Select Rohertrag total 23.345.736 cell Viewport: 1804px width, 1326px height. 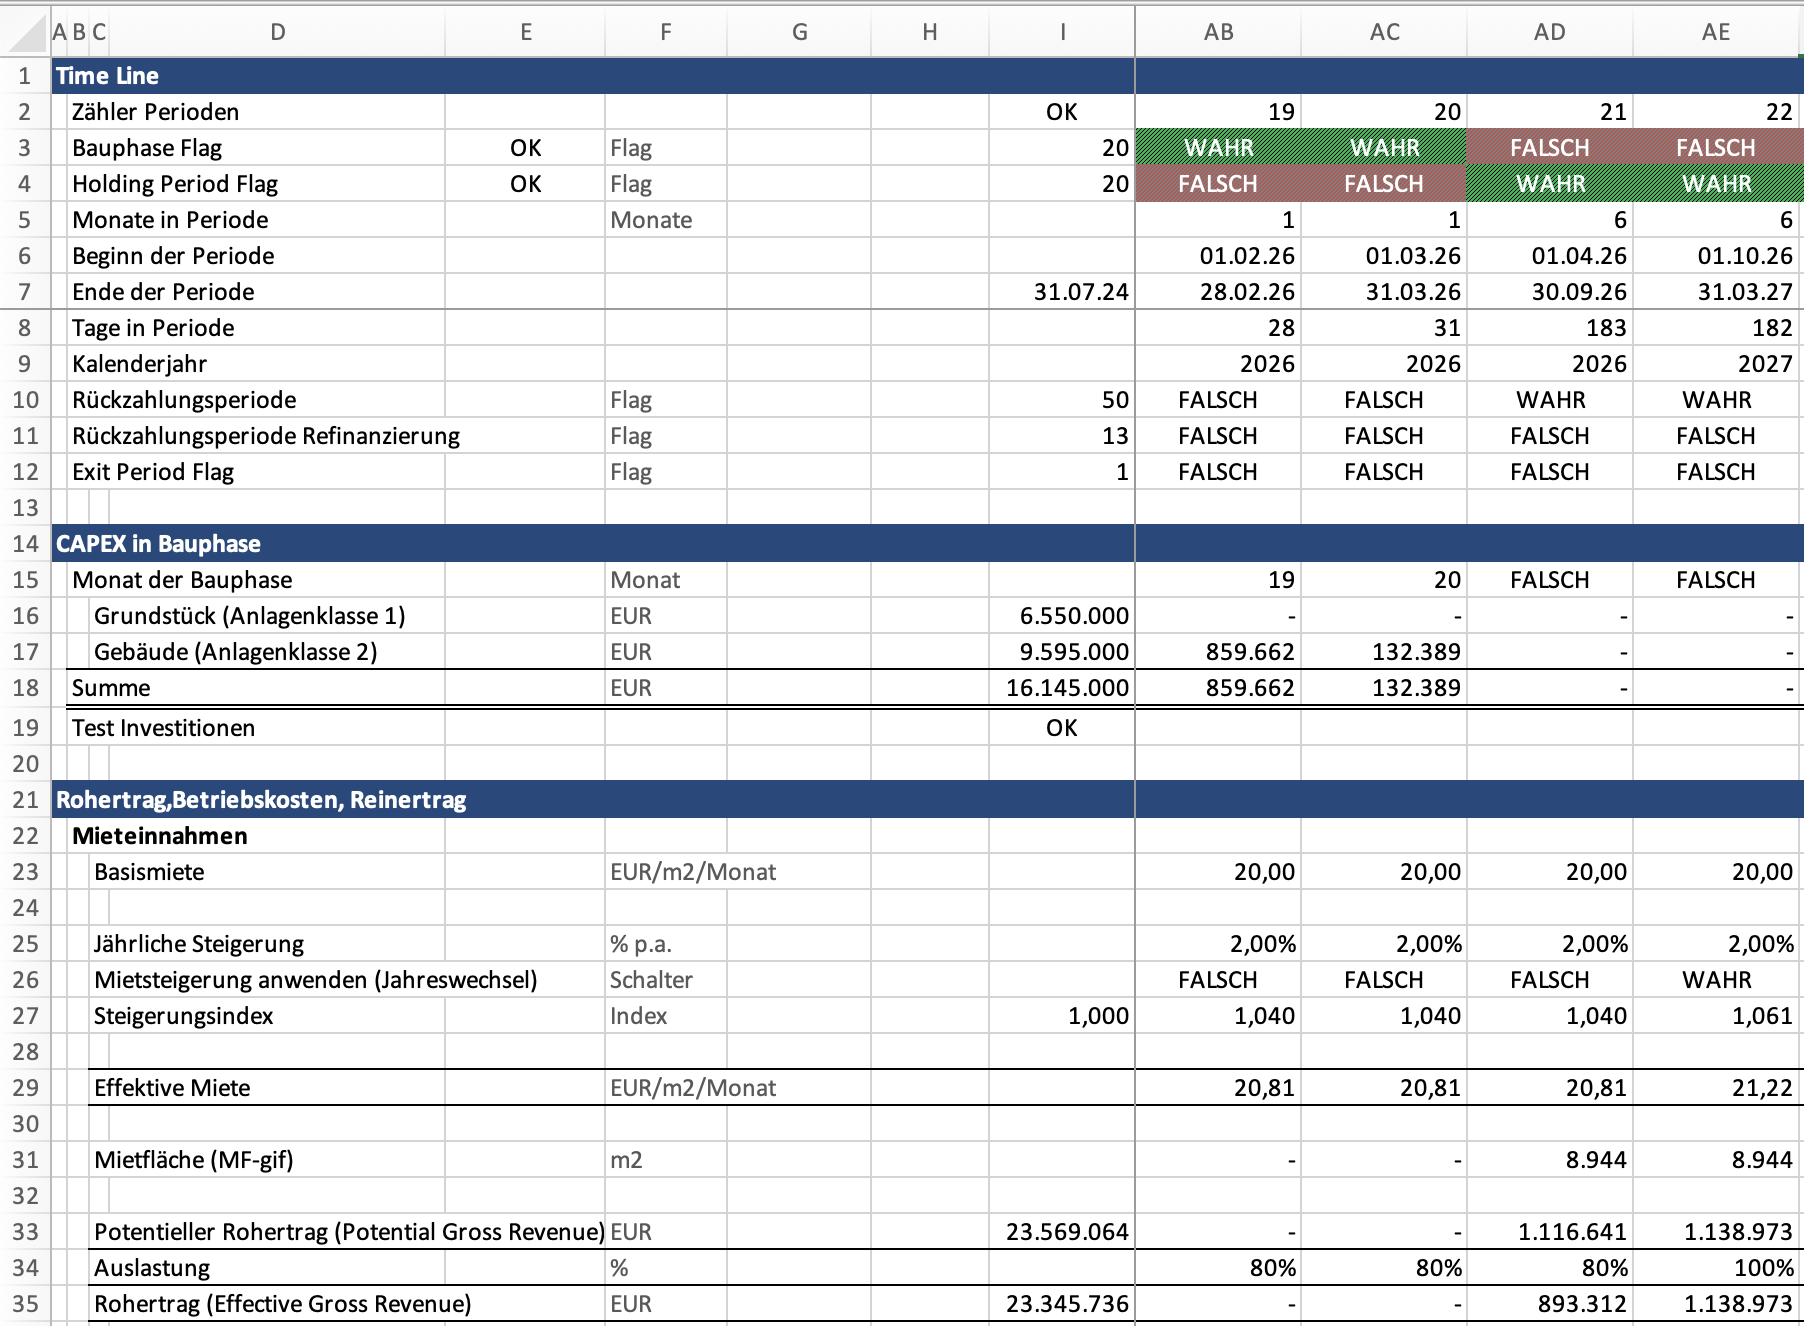point(1066,1304)
